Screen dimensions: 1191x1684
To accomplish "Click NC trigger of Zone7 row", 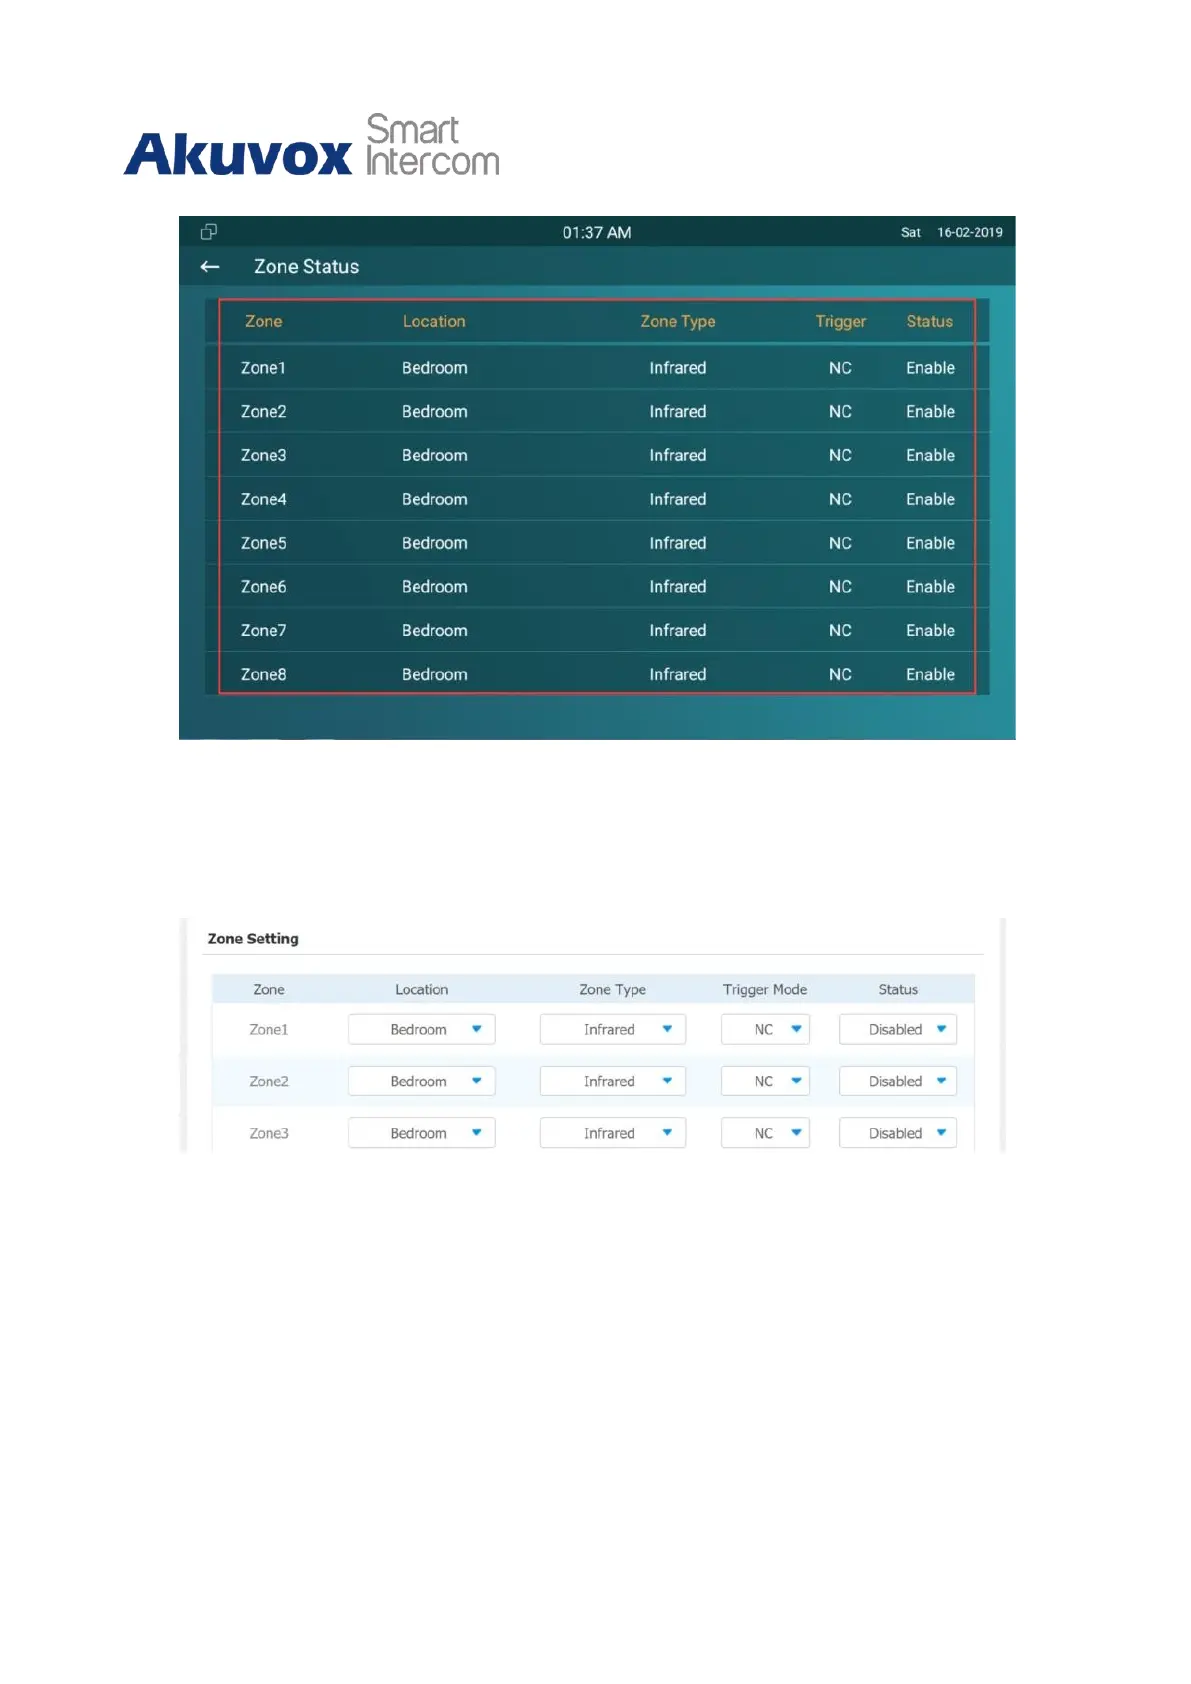I will (840, 630).
